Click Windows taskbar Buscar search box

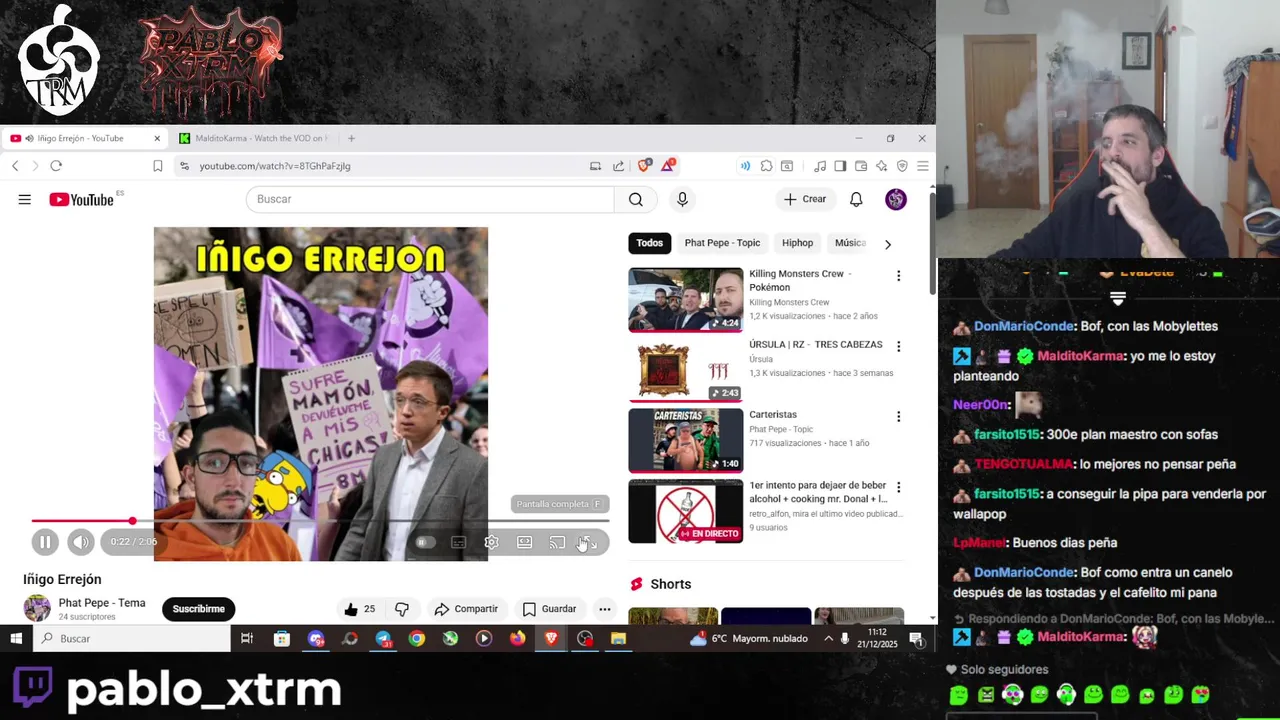pos(132,638)
